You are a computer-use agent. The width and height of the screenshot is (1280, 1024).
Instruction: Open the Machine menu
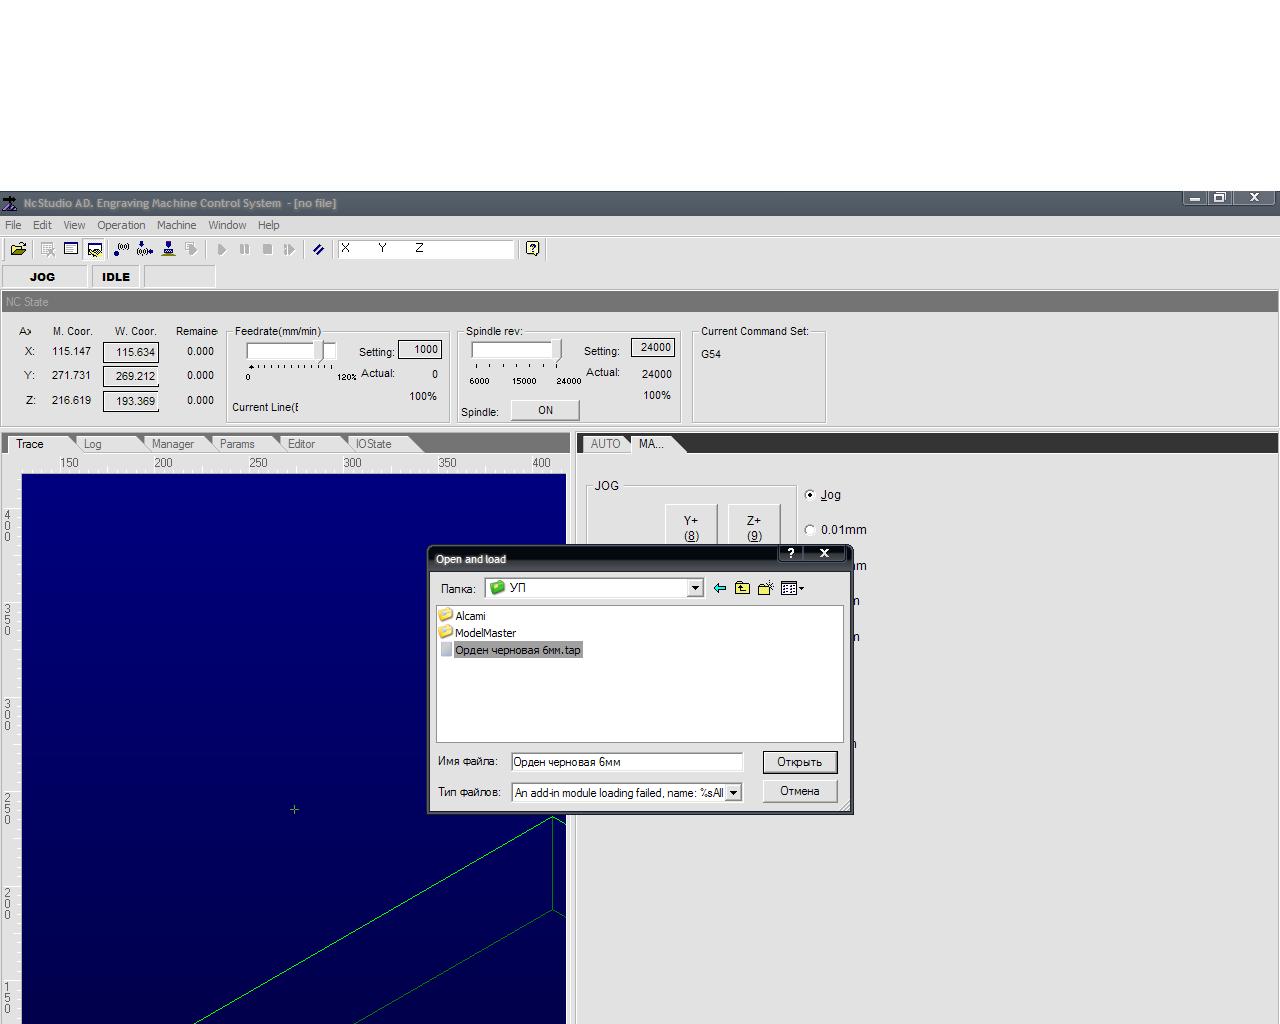[x=176, y=225]
